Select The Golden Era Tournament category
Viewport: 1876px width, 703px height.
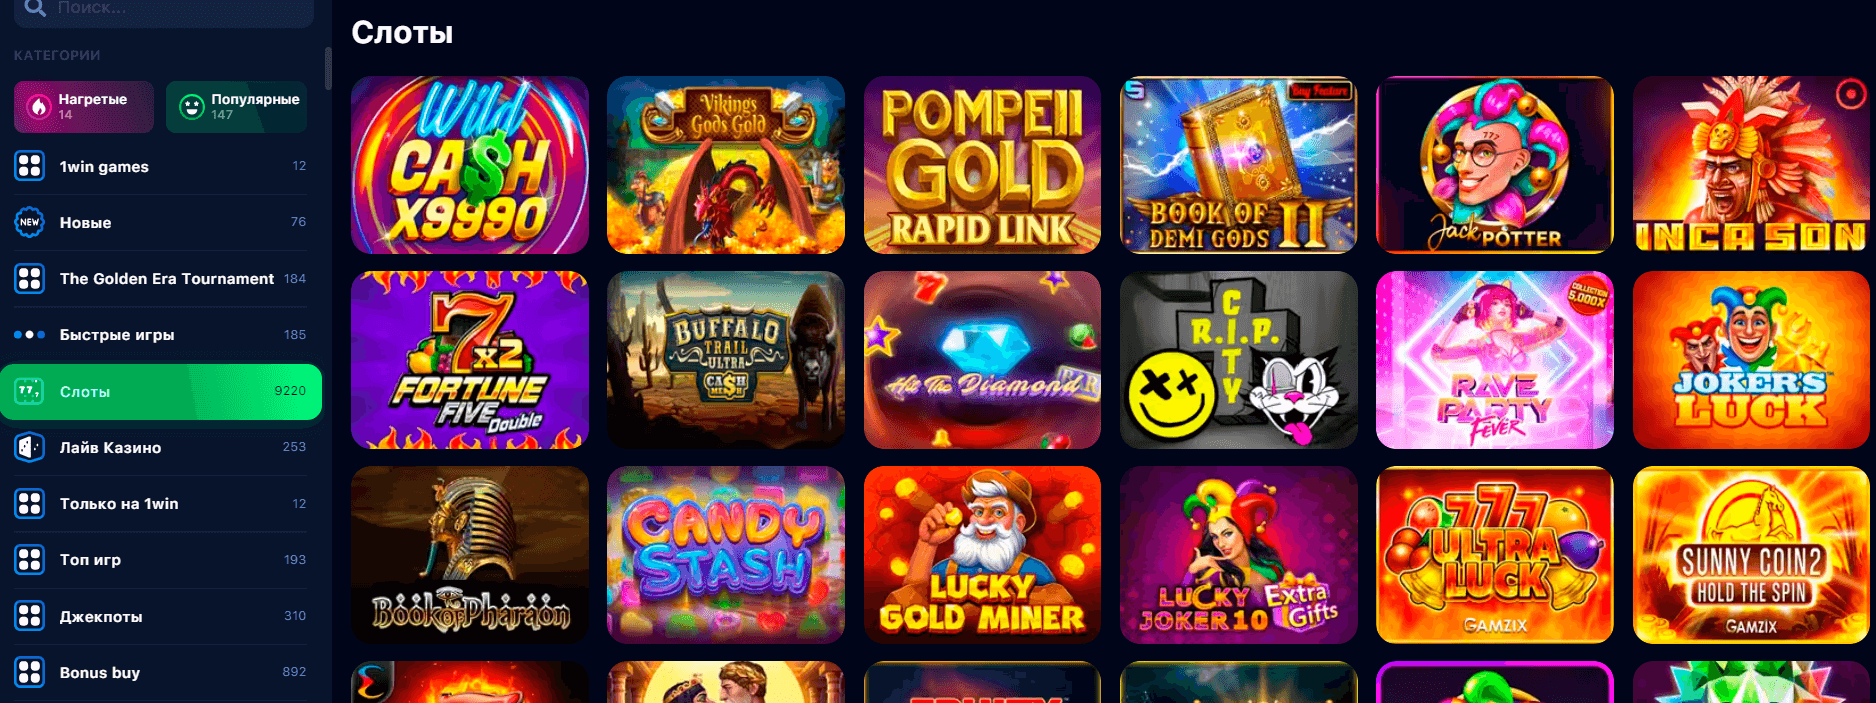[x=161, y=279]
